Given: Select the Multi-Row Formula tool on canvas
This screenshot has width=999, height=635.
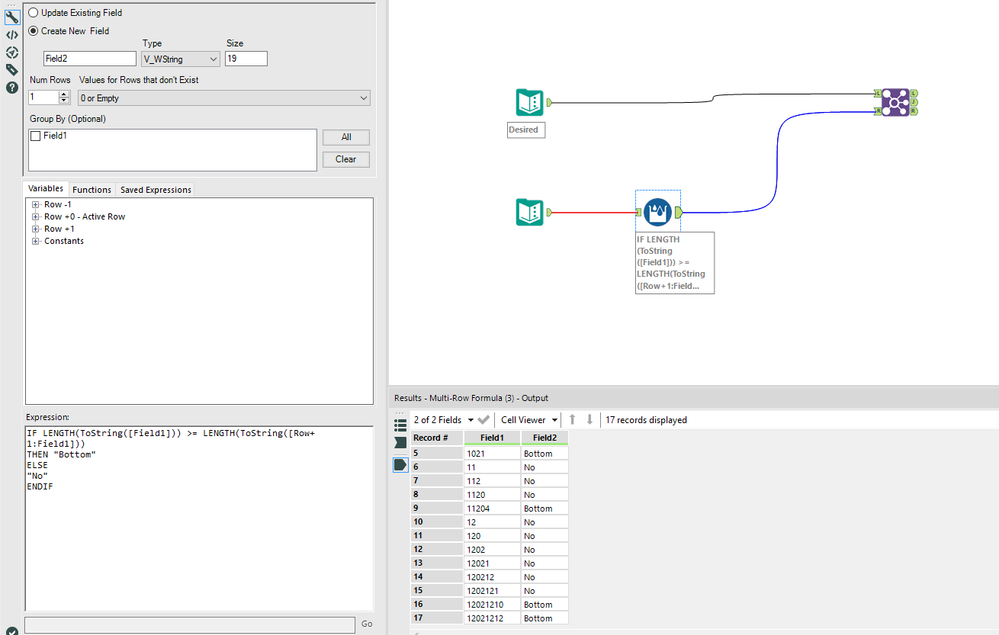Looking at the screenshot, I should [658, 212].
